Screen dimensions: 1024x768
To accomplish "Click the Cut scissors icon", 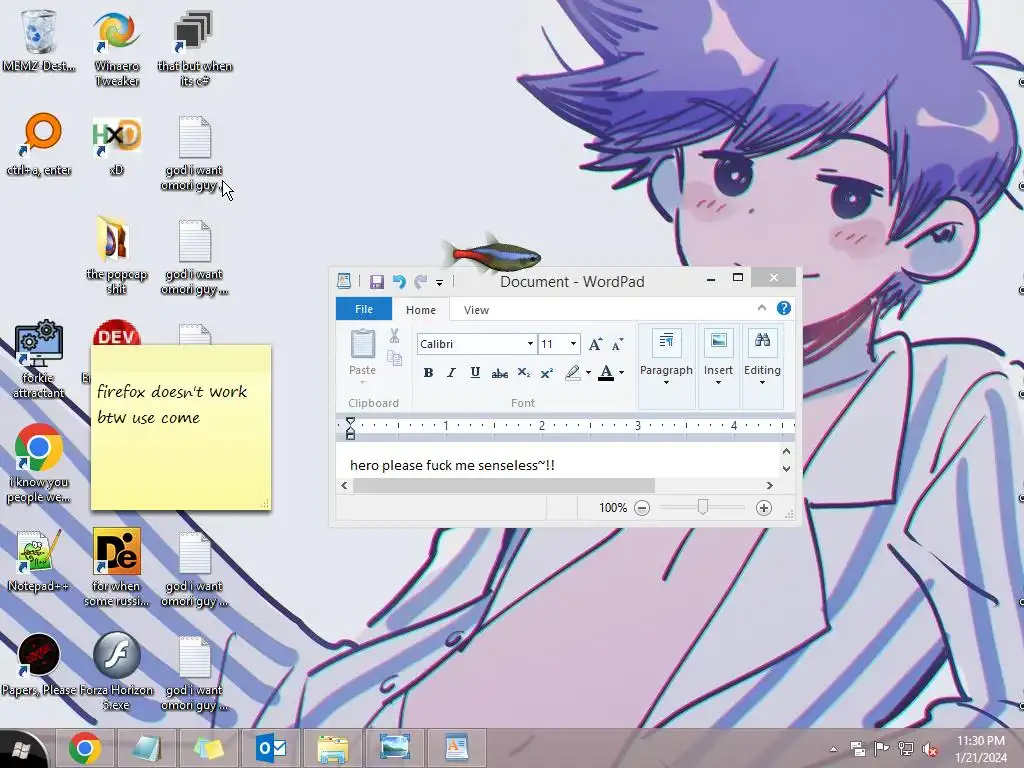I will 394,336.
